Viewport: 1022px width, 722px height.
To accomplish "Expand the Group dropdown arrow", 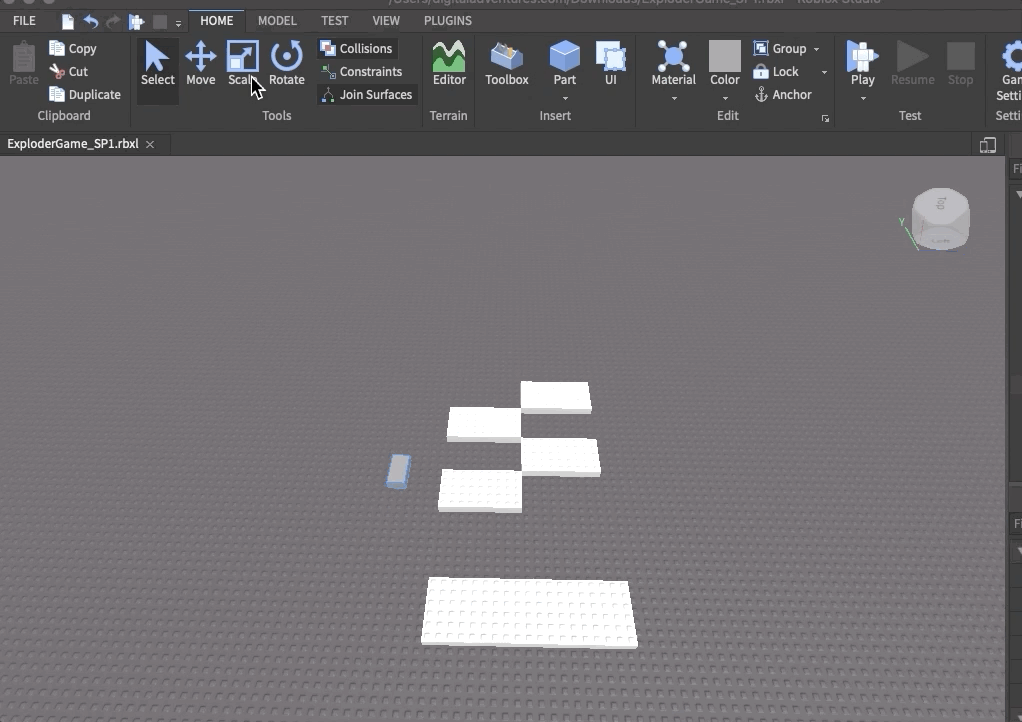I will coord(816,49).
